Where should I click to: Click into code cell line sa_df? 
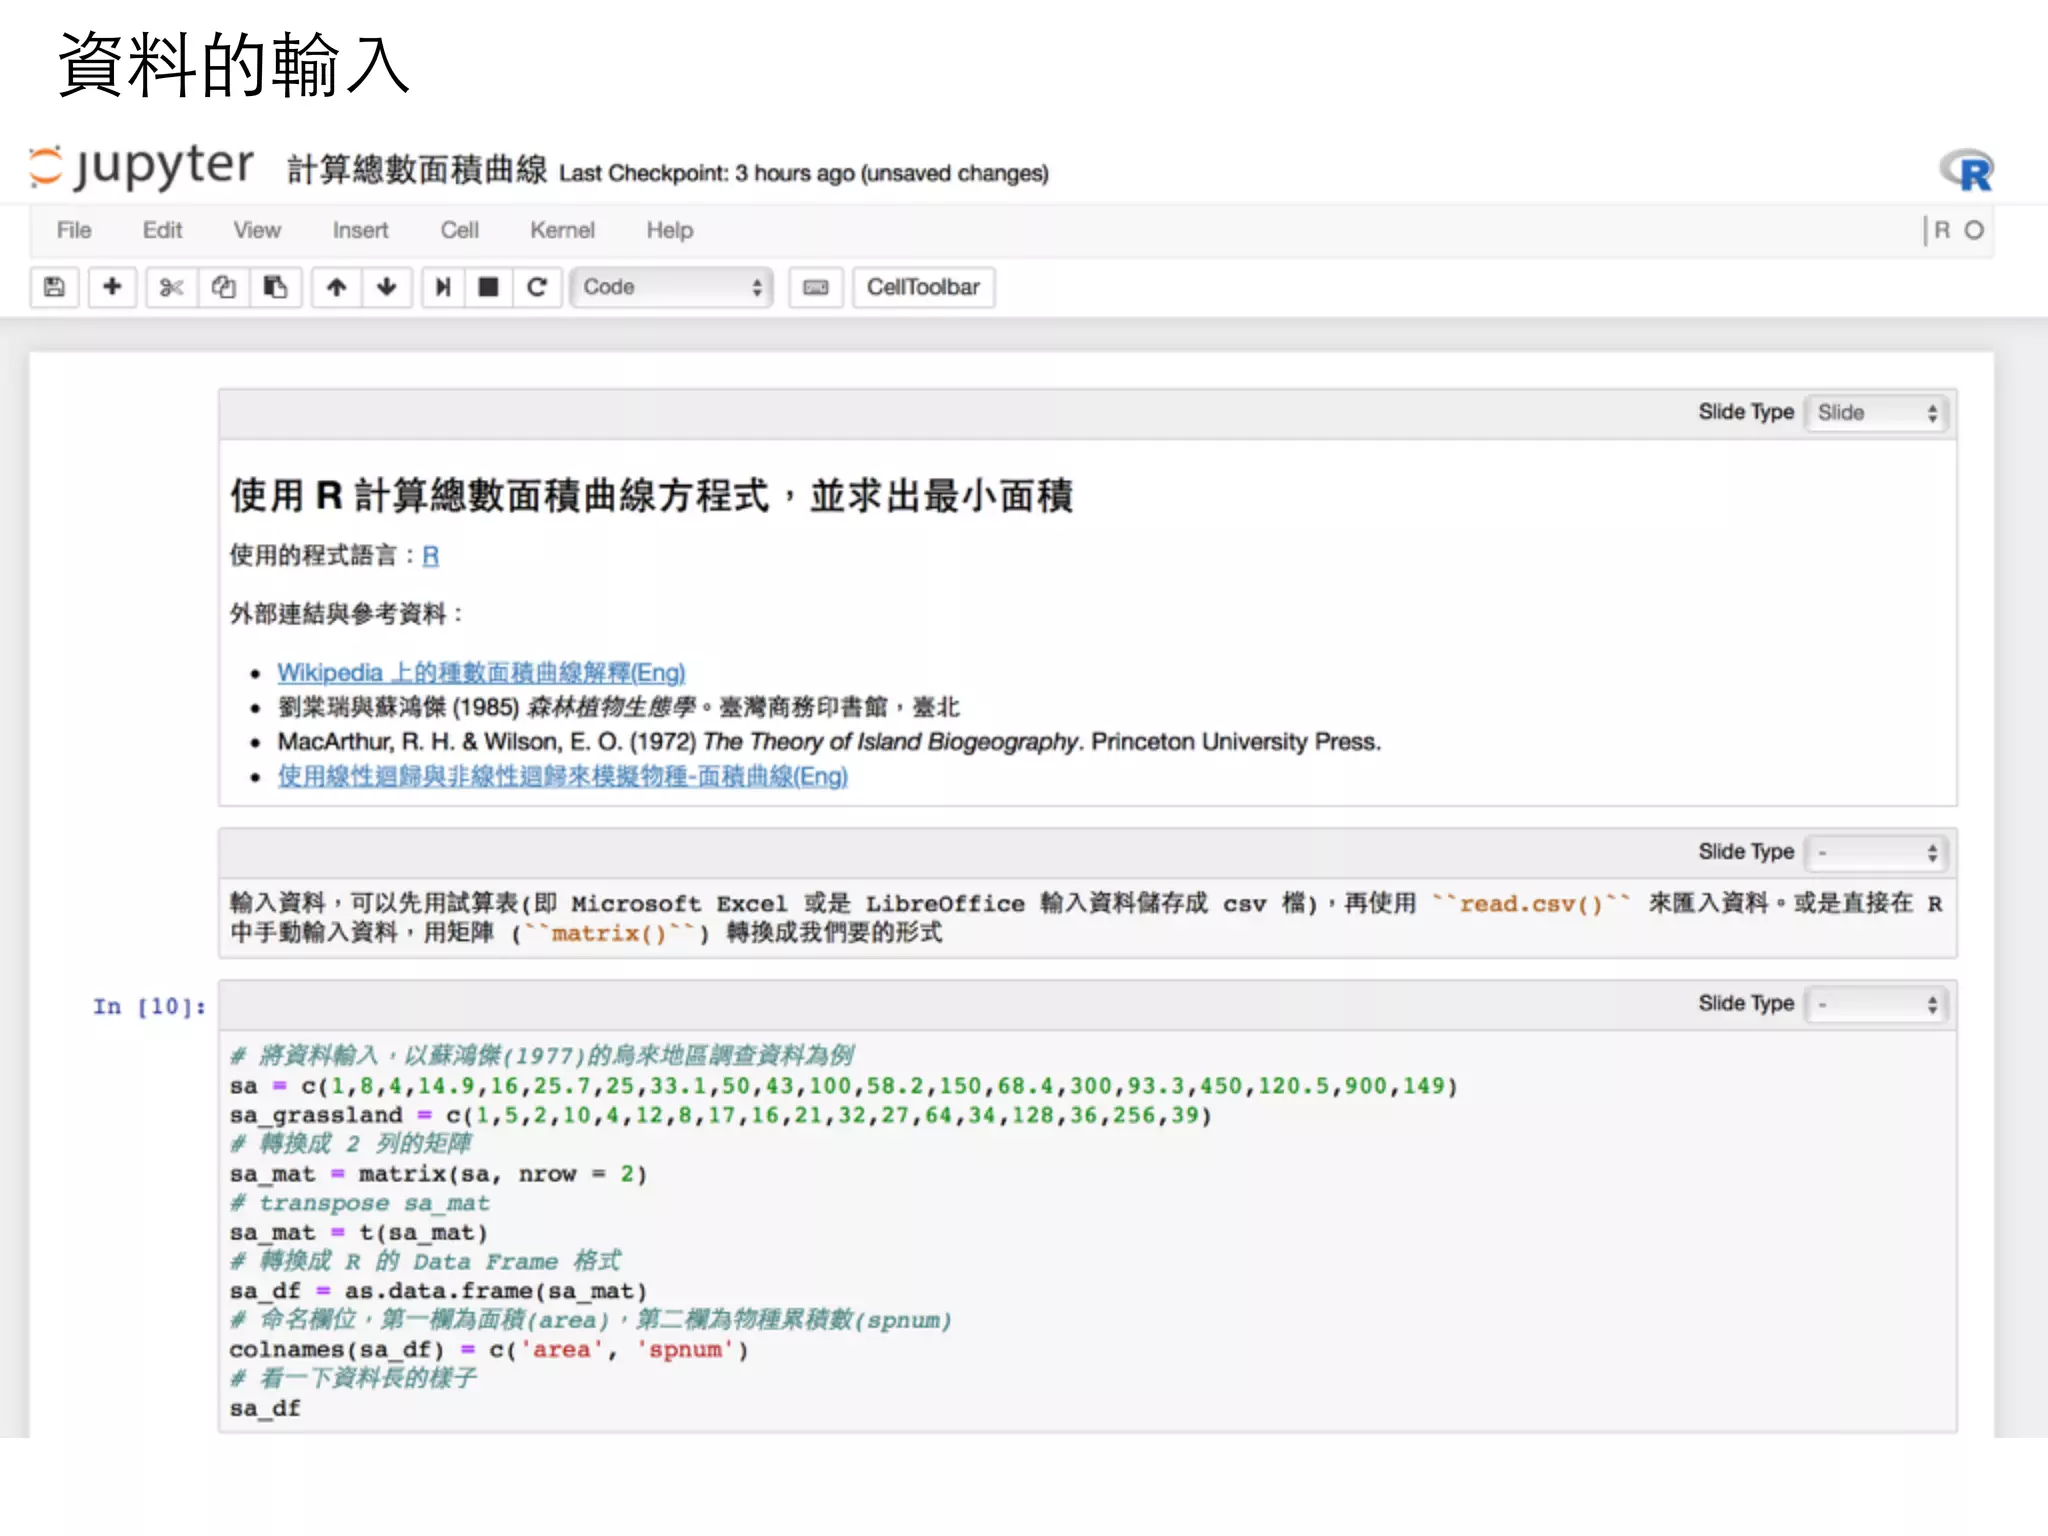pyautogui.click(x=266, y=1409)
